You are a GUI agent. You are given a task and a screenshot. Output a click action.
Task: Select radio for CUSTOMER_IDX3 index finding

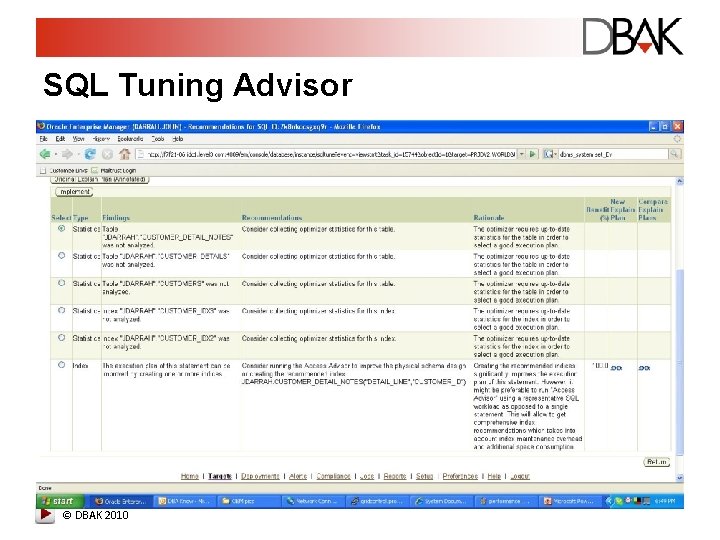point(62,310)
